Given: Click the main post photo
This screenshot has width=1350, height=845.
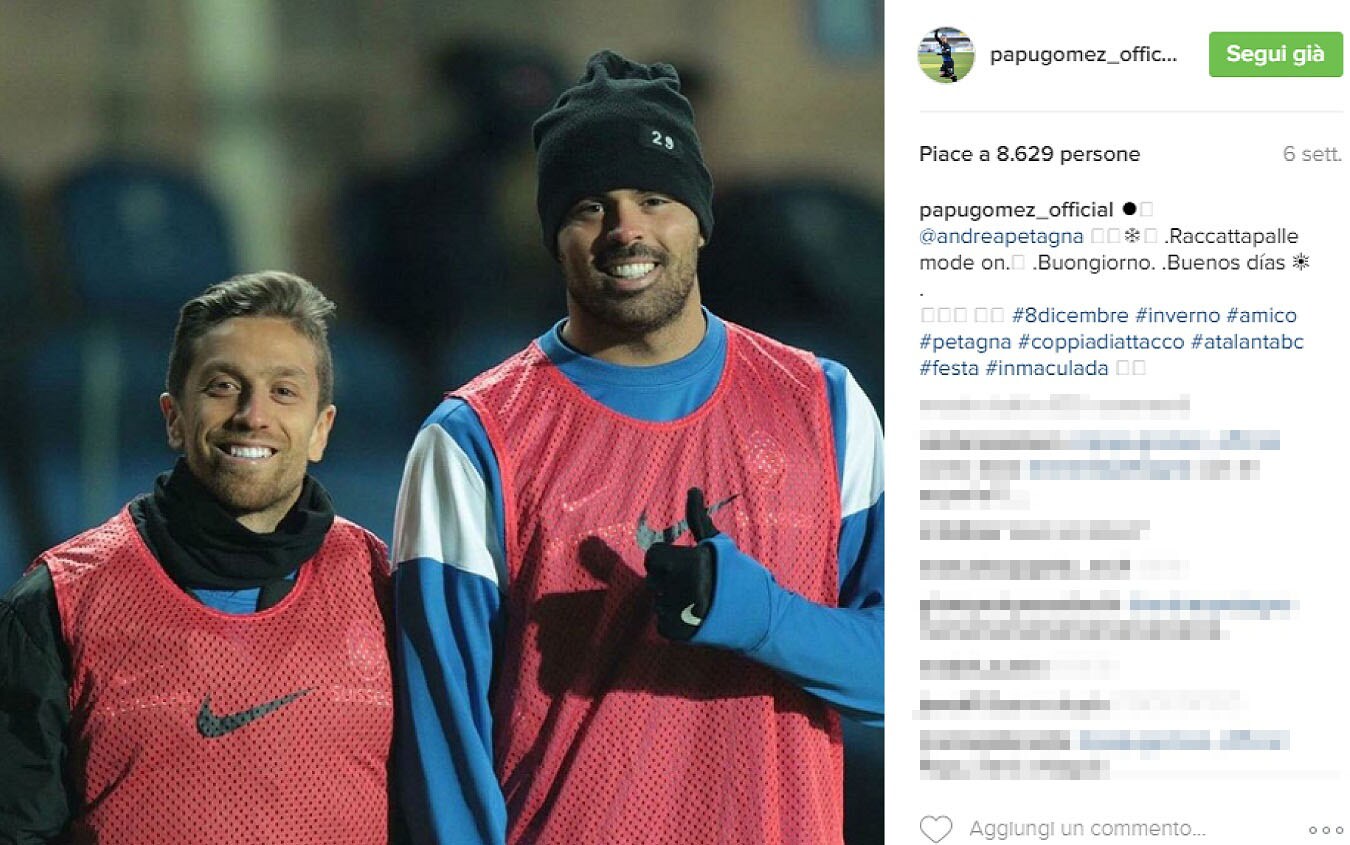Looking at the screenshot, I should click(x=442, y=422).
